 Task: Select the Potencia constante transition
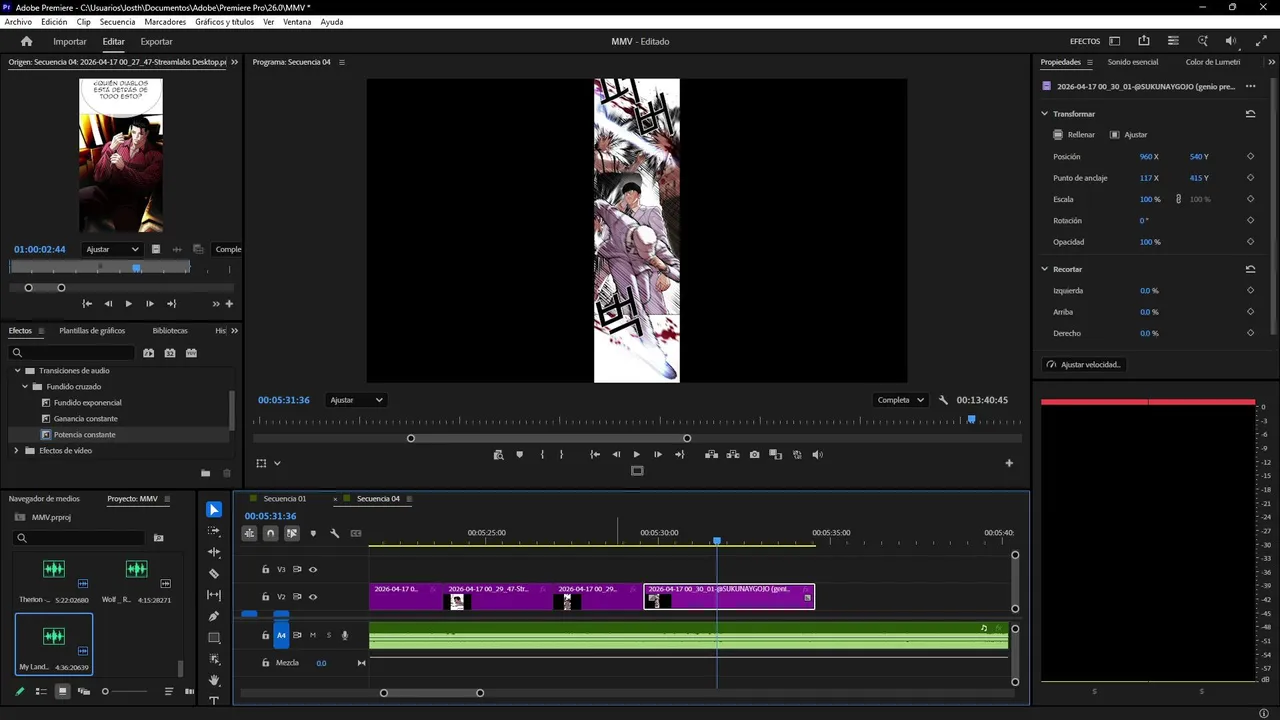click(85, 435)
